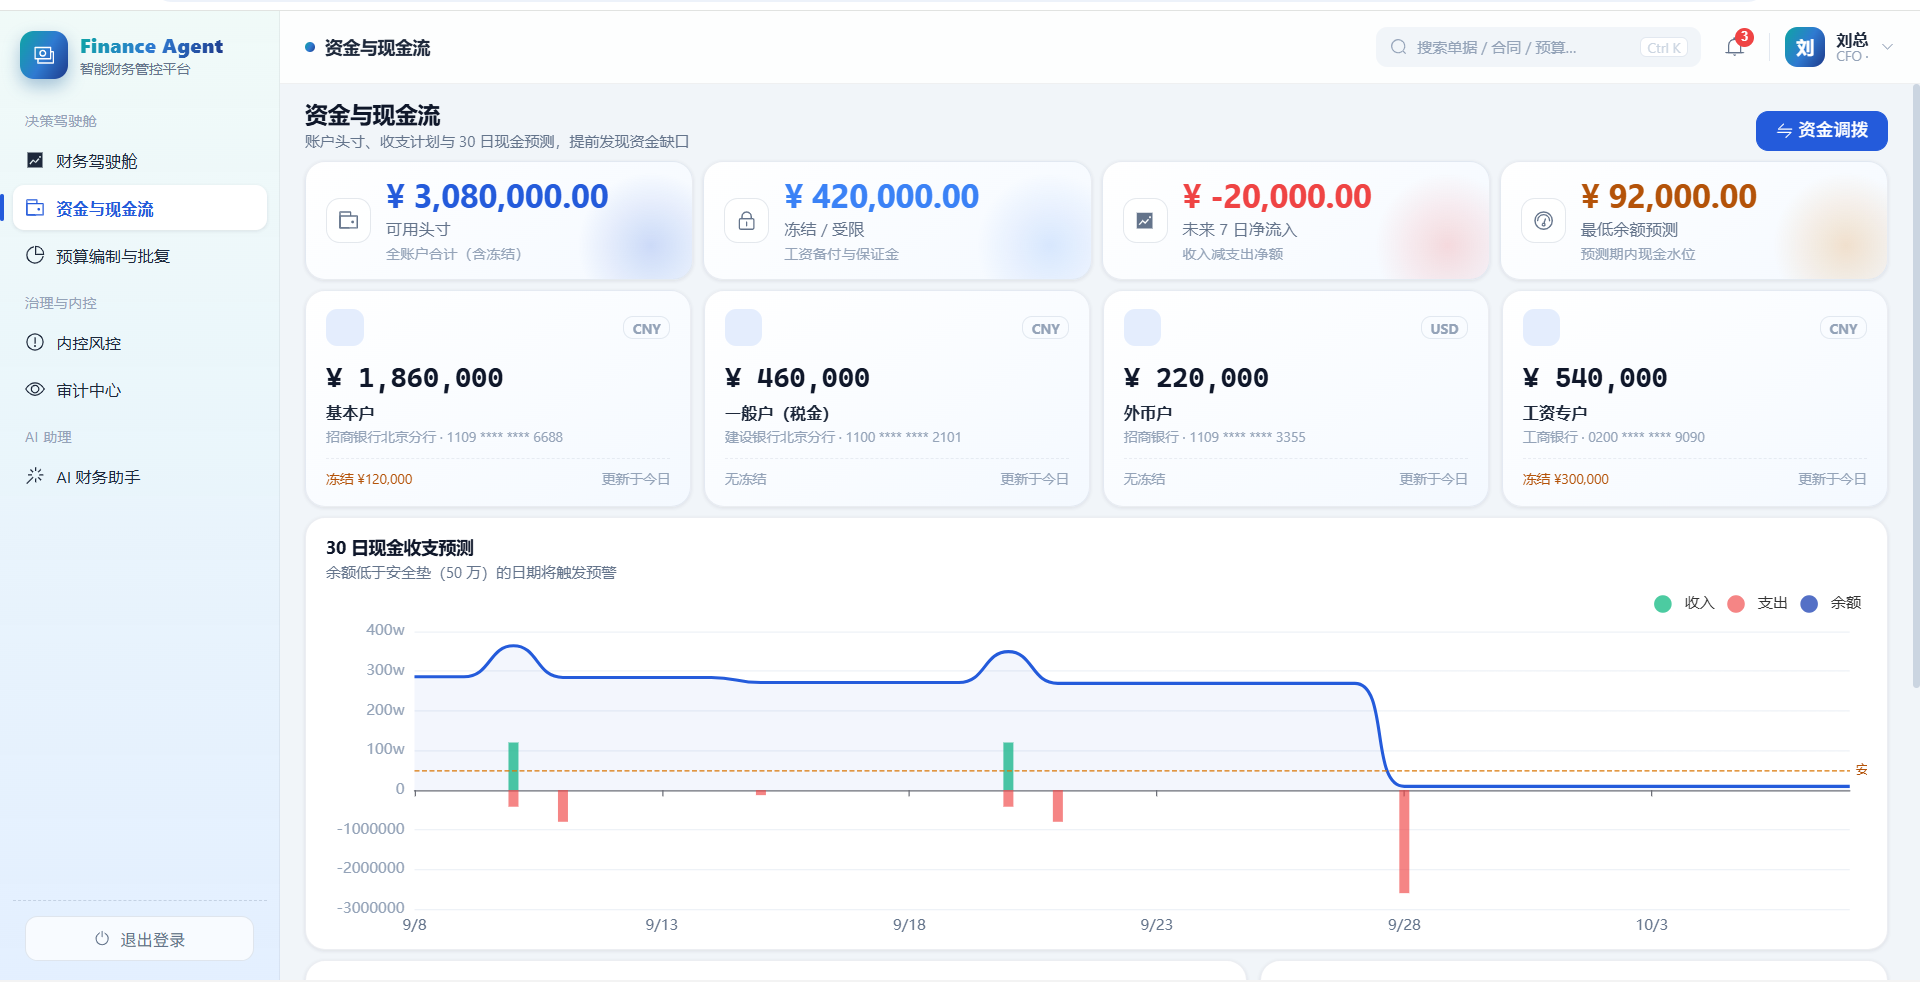The image size is (1920, 982).
Task: Click 退出登录 button
Action: coord(139,939)
